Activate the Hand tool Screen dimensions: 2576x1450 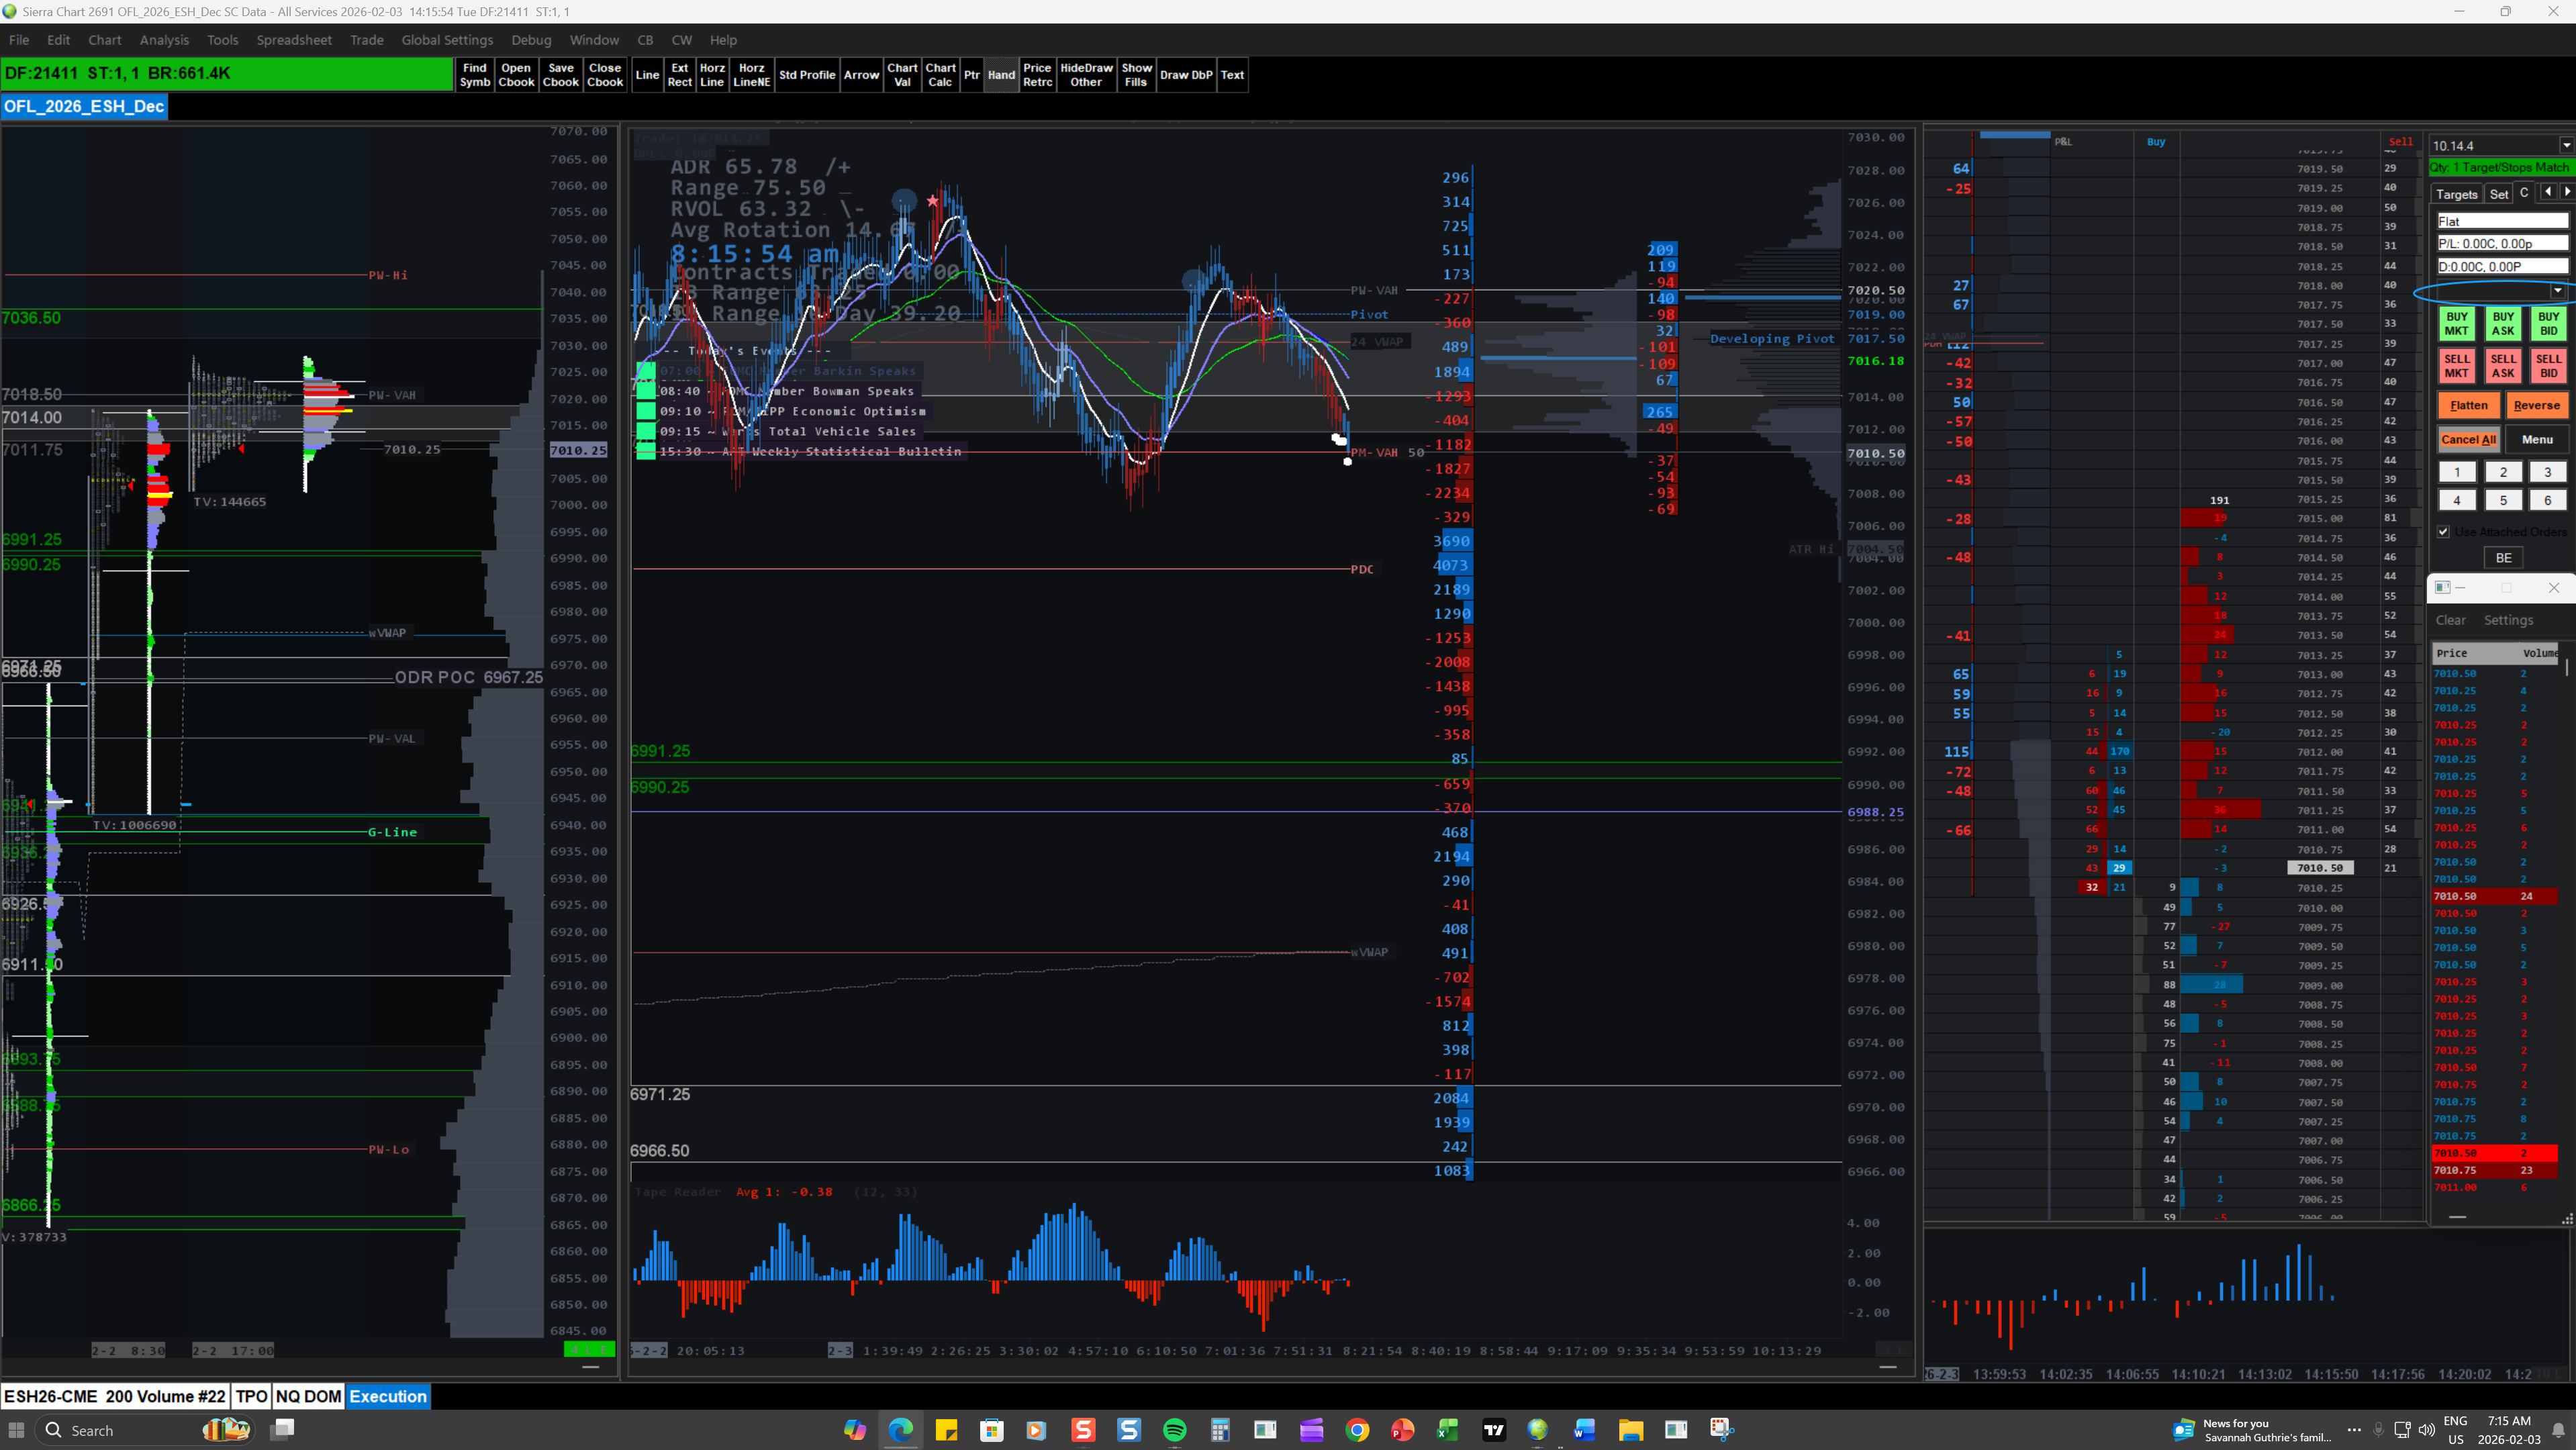(1000, 75)
